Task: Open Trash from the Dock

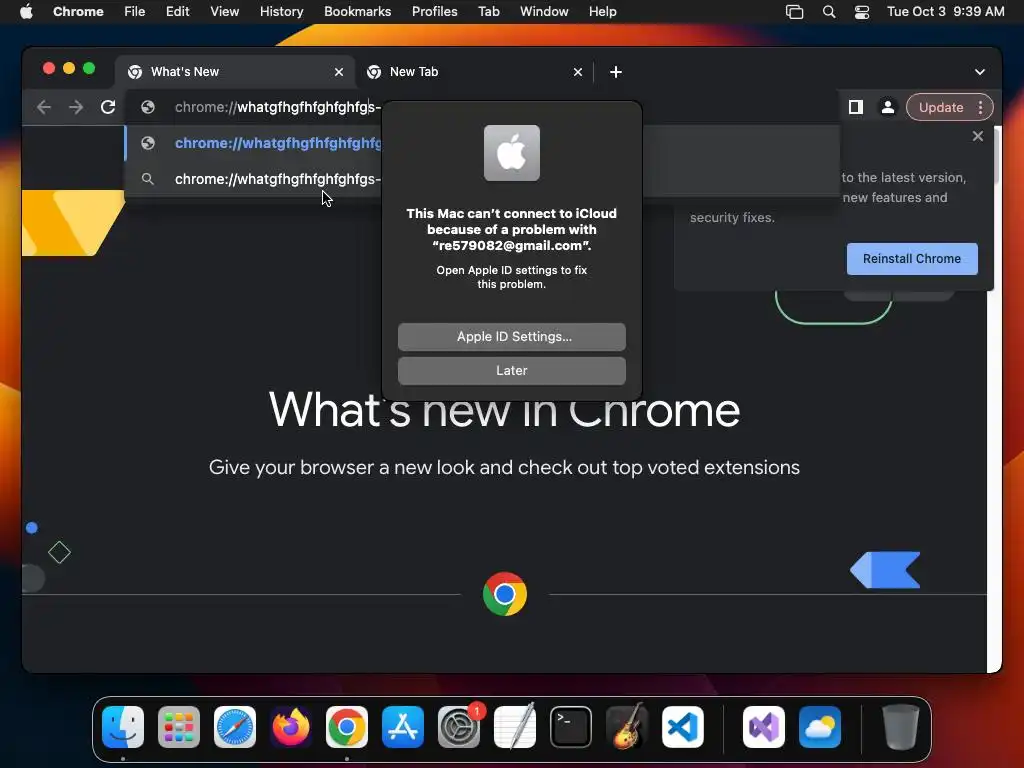Action: pos(901,727)
